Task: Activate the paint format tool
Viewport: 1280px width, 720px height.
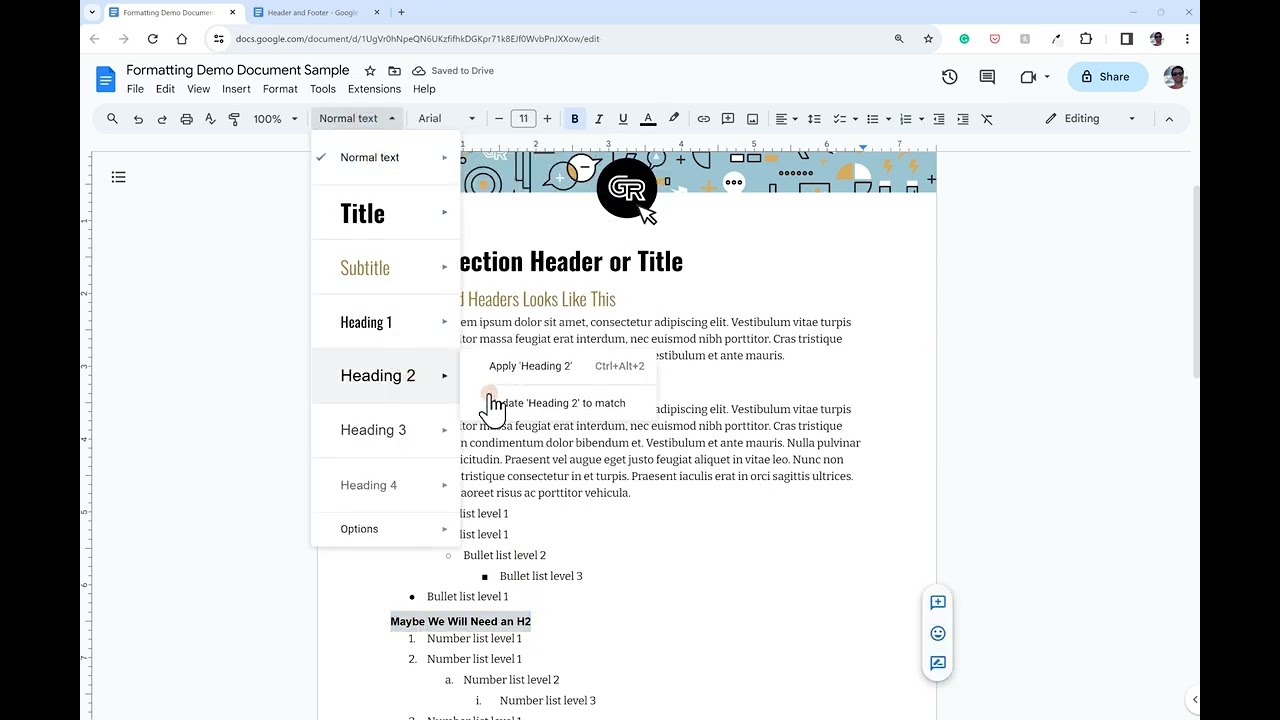Action: point(234,119)
